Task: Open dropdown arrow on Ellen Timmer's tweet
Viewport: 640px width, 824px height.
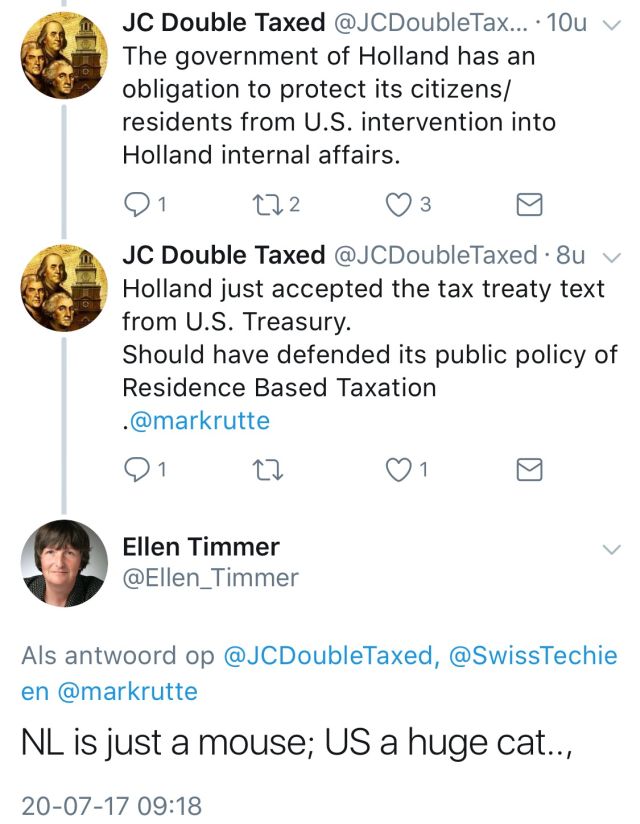Action: [611, 548]
